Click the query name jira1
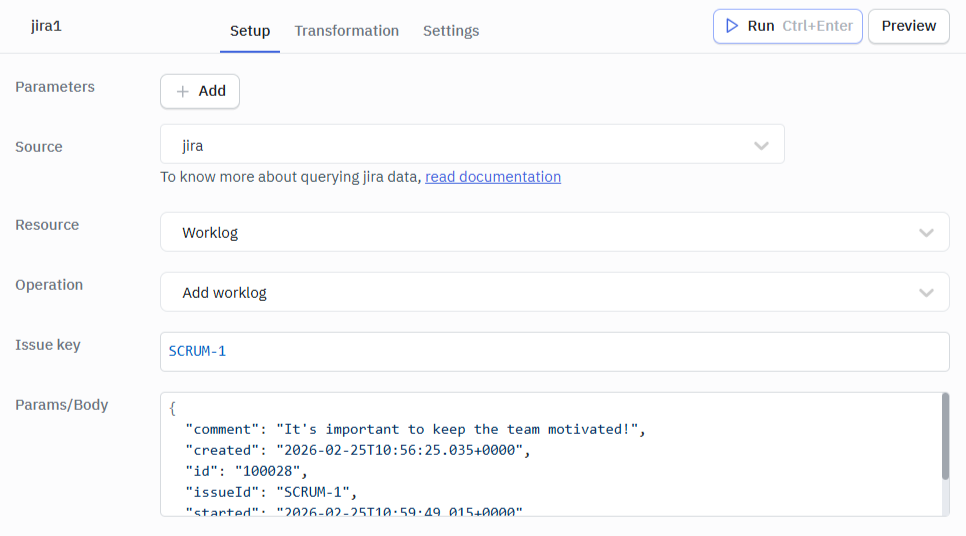The width and height of the screenshot is (966, 536). (x=46, y=26)
